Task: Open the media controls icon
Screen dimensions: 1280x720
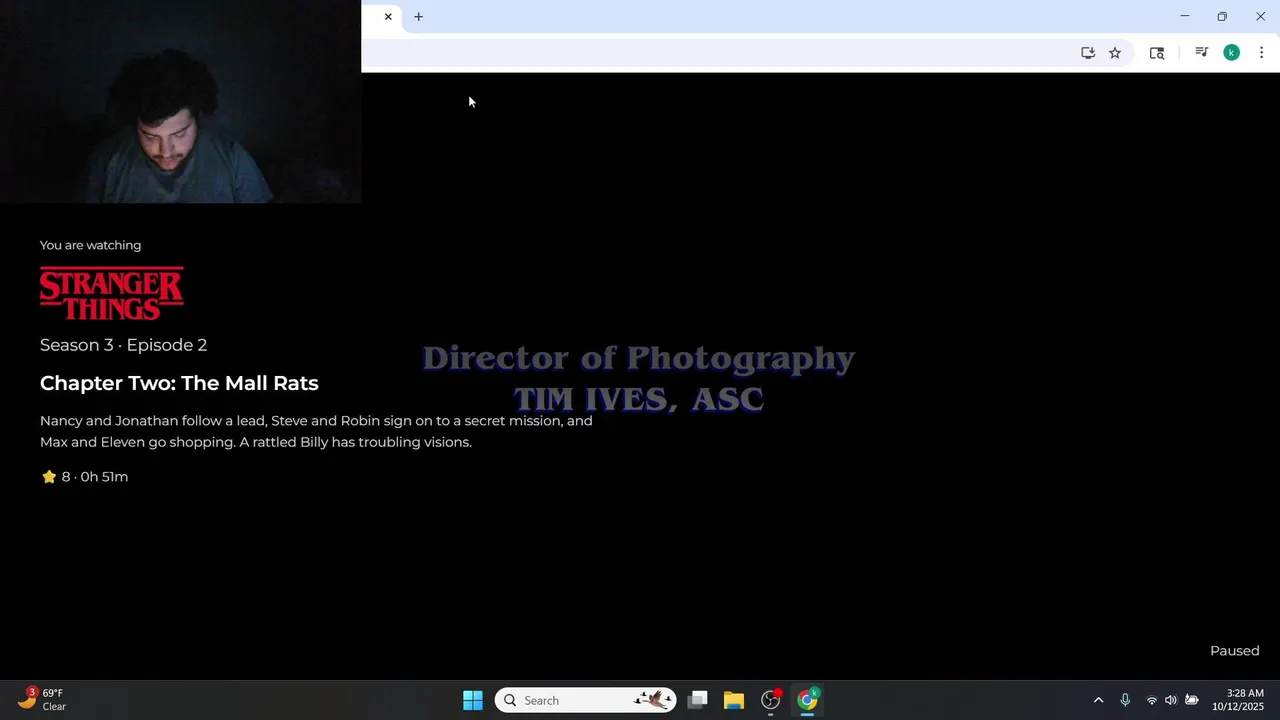Action: (x=1201, y=53)
